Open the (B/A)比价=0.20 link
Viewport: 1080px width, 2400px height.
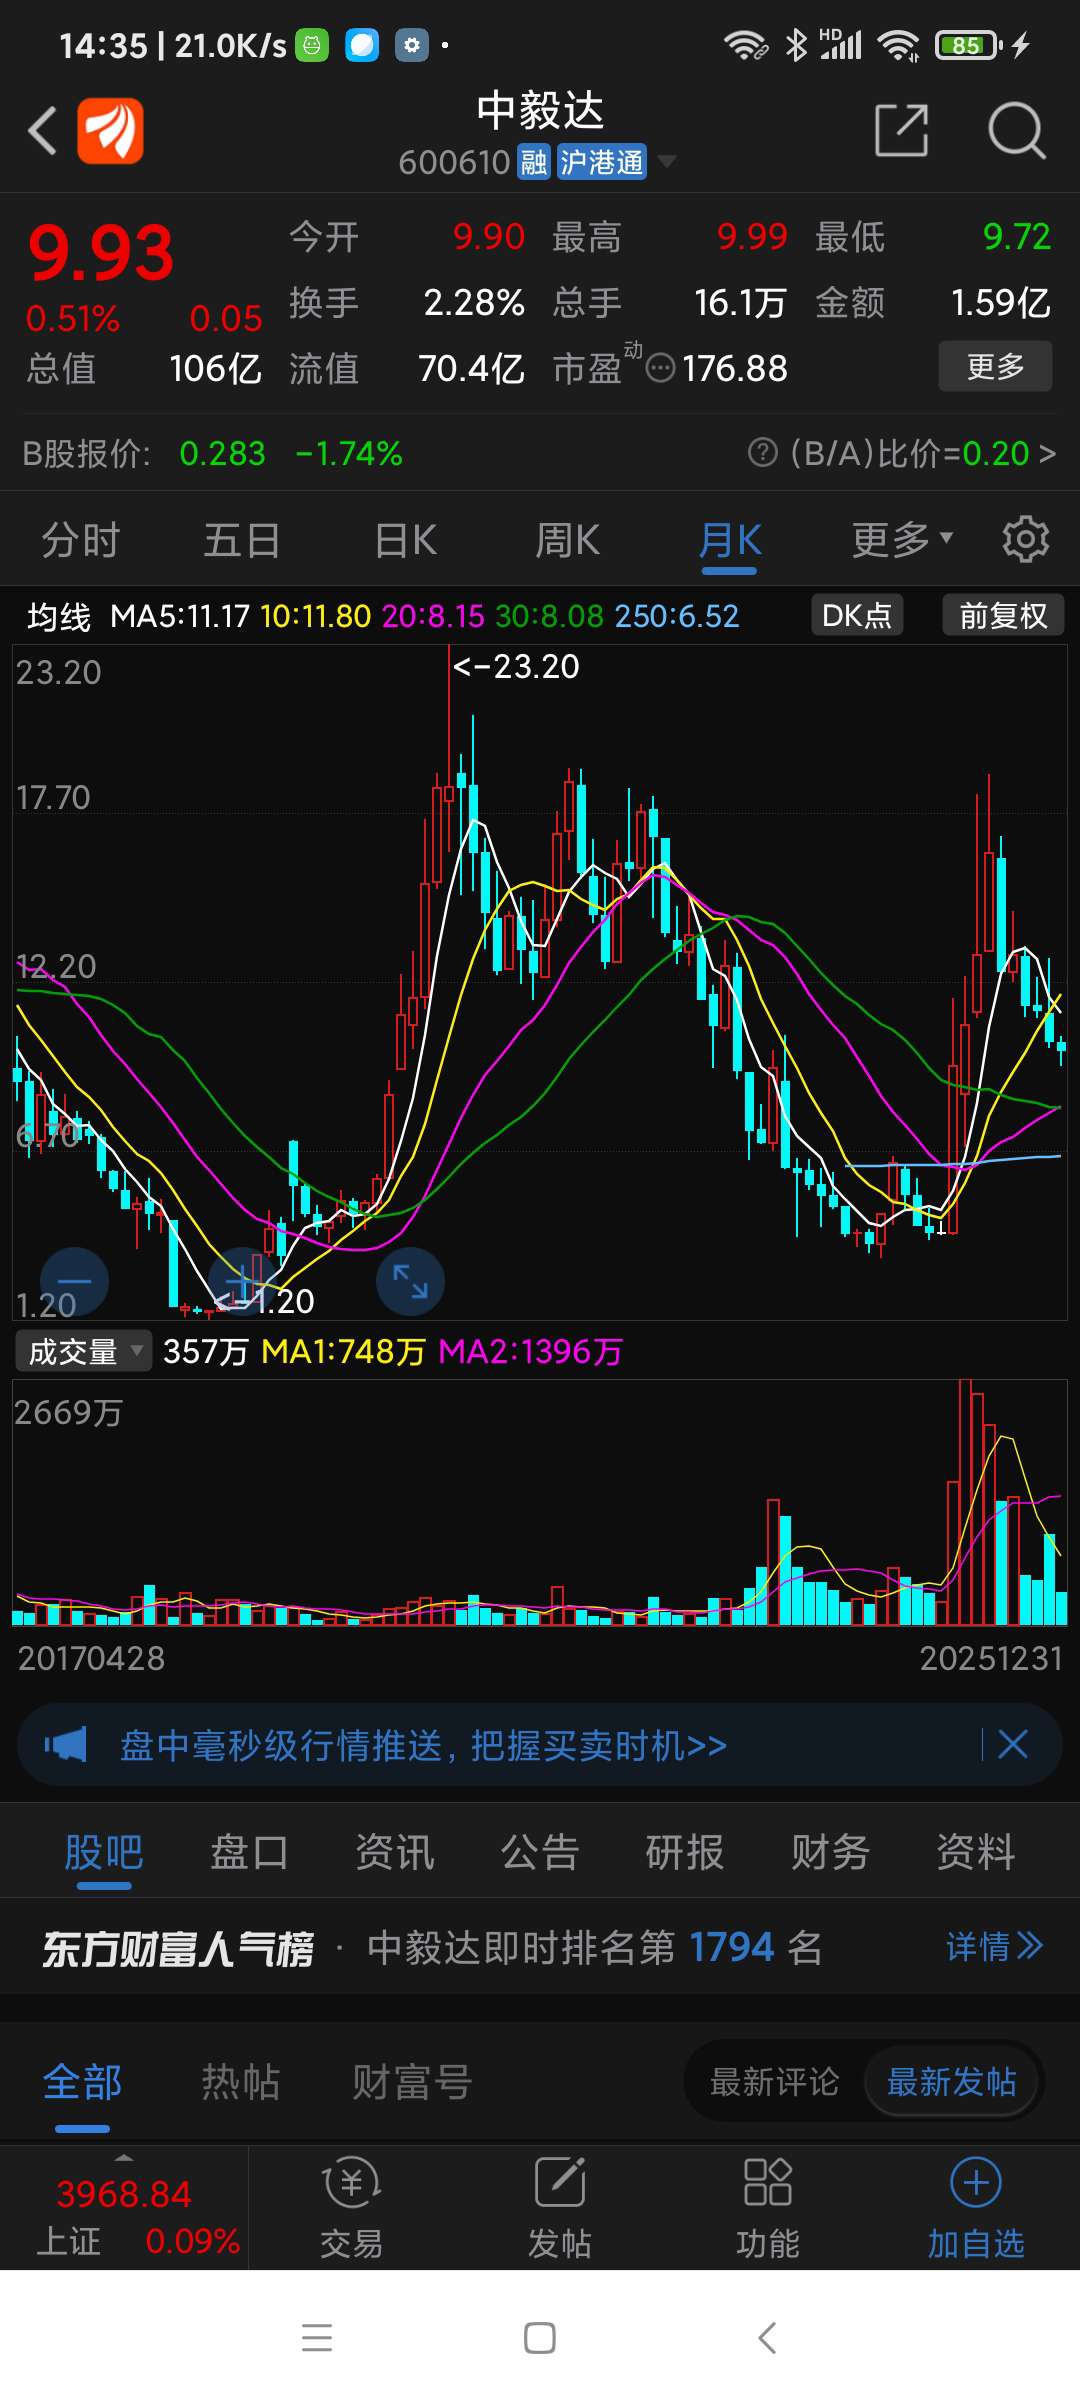pos(922,453)
